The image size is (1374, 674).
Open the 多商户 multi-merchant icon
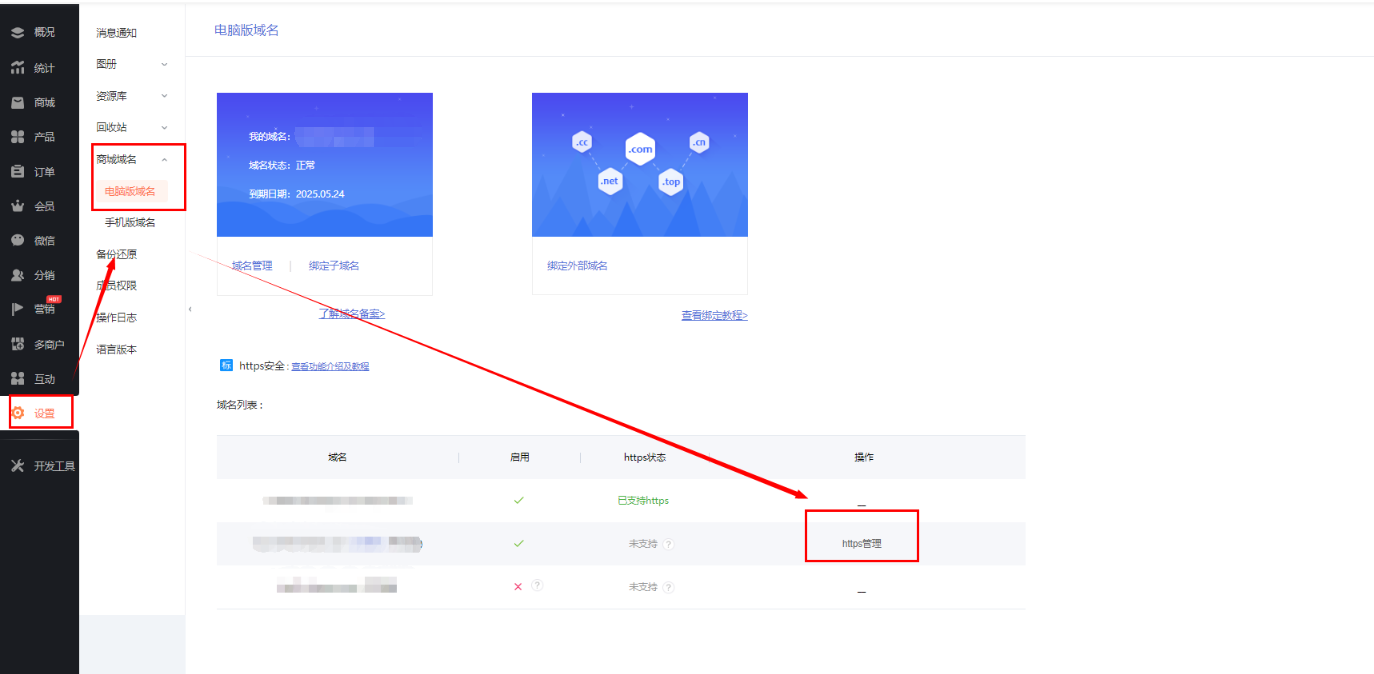17,344
